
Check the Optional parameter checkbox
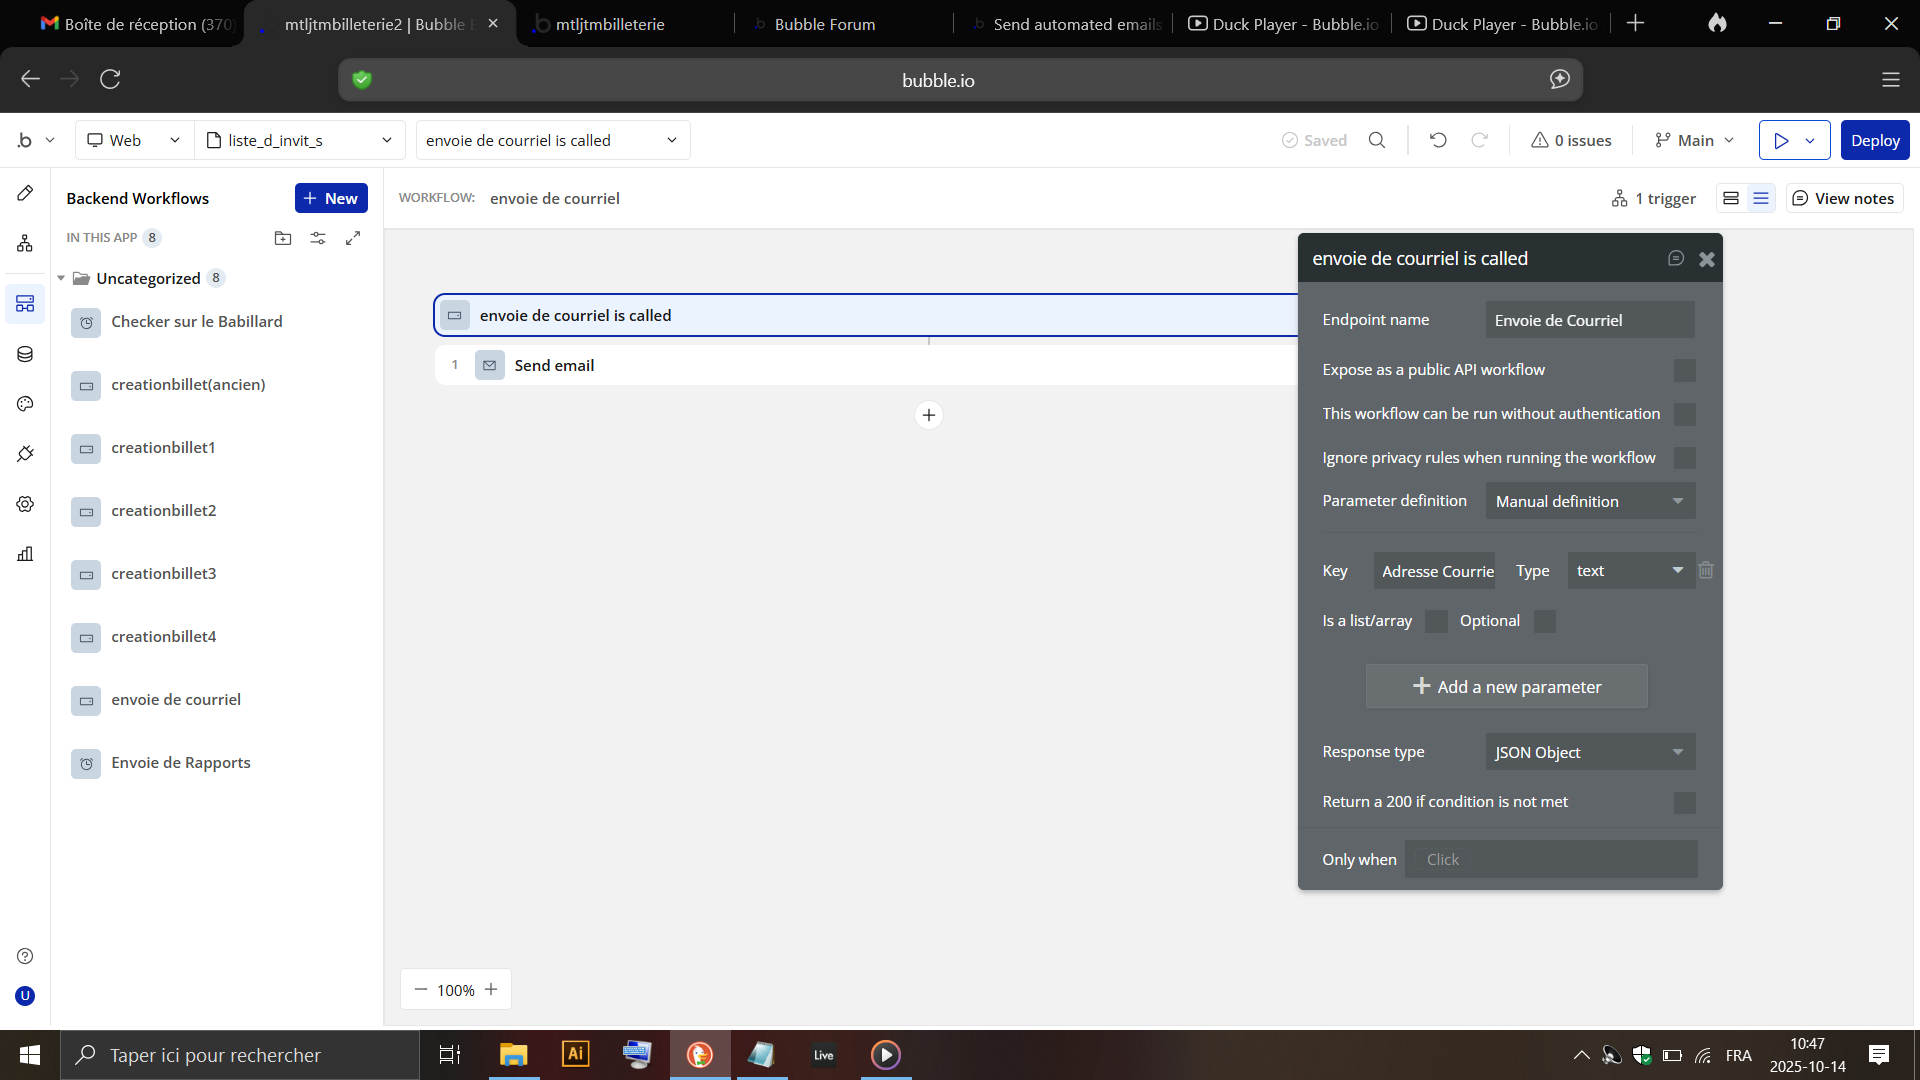point(1545,621)
